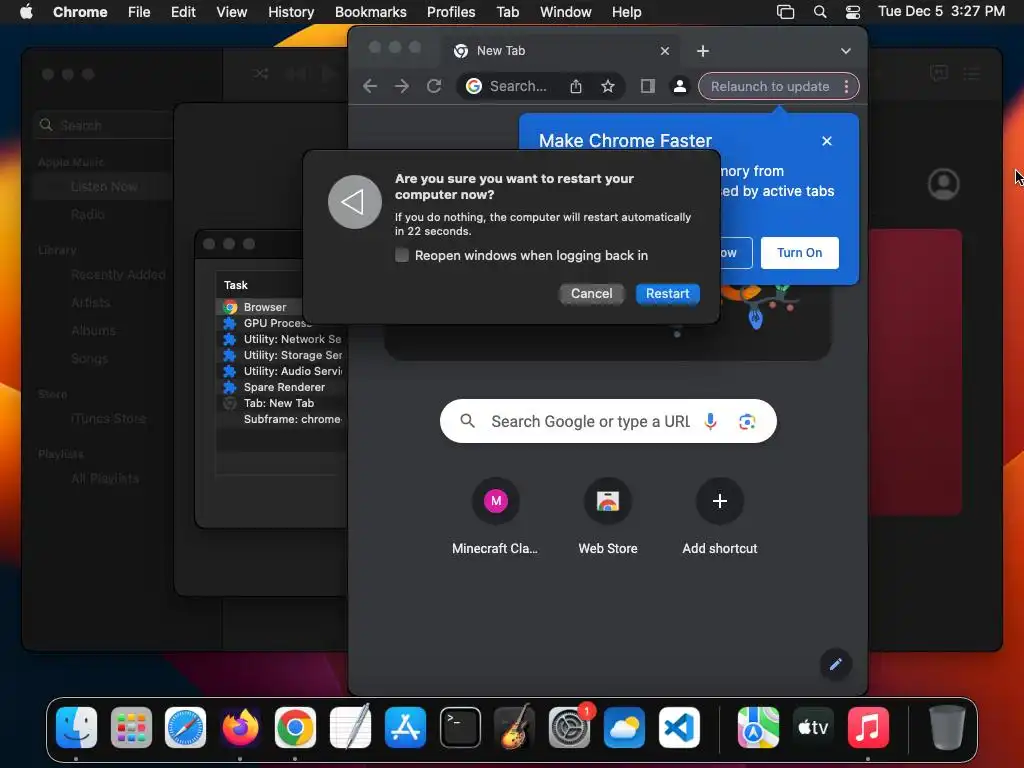This screenshot has height=768, width=1024.
Task: Customize Chrome with the pencil icon
Action: 835,665
